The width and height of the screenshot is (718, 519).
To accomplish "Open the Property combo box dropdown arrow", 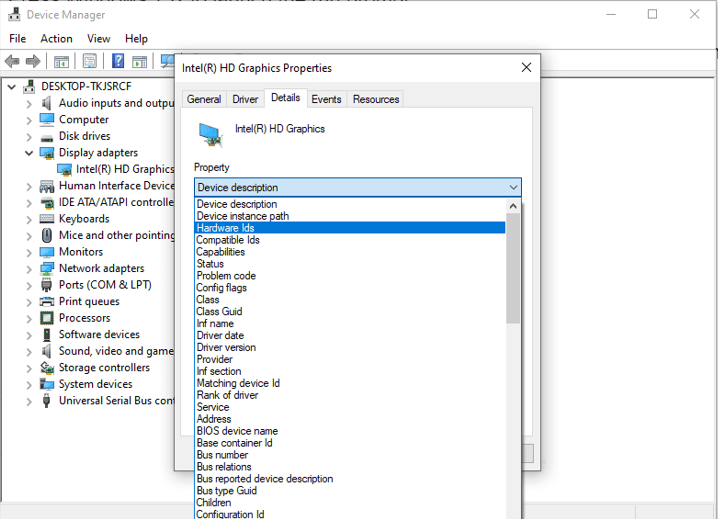I will 513,187.
